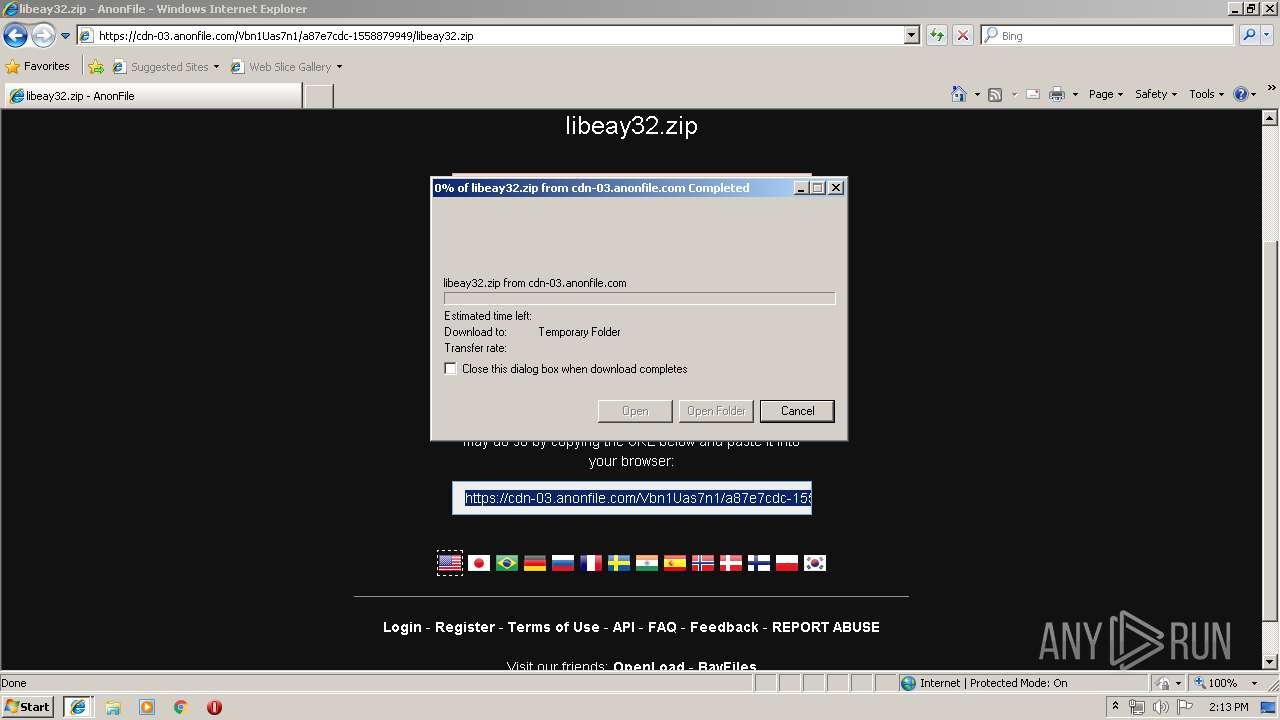Click the Read Mail envelope icon
This screenshot has height=720, width=1280.
1032,94
